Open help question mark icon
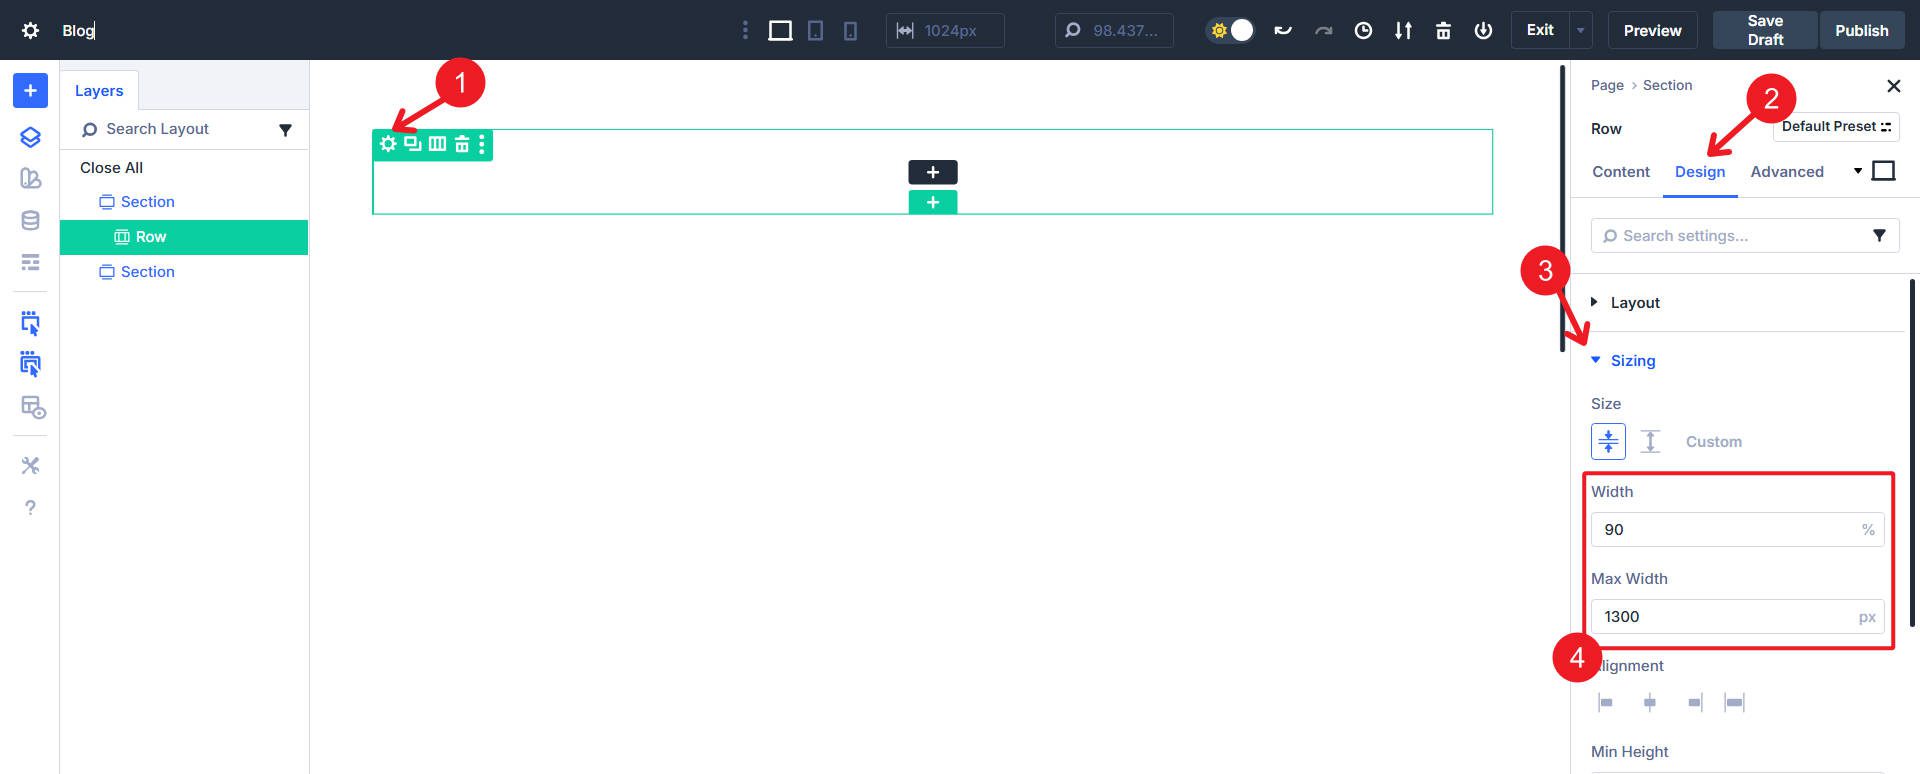Screen dimensions: 1920x774 [30, 508]
